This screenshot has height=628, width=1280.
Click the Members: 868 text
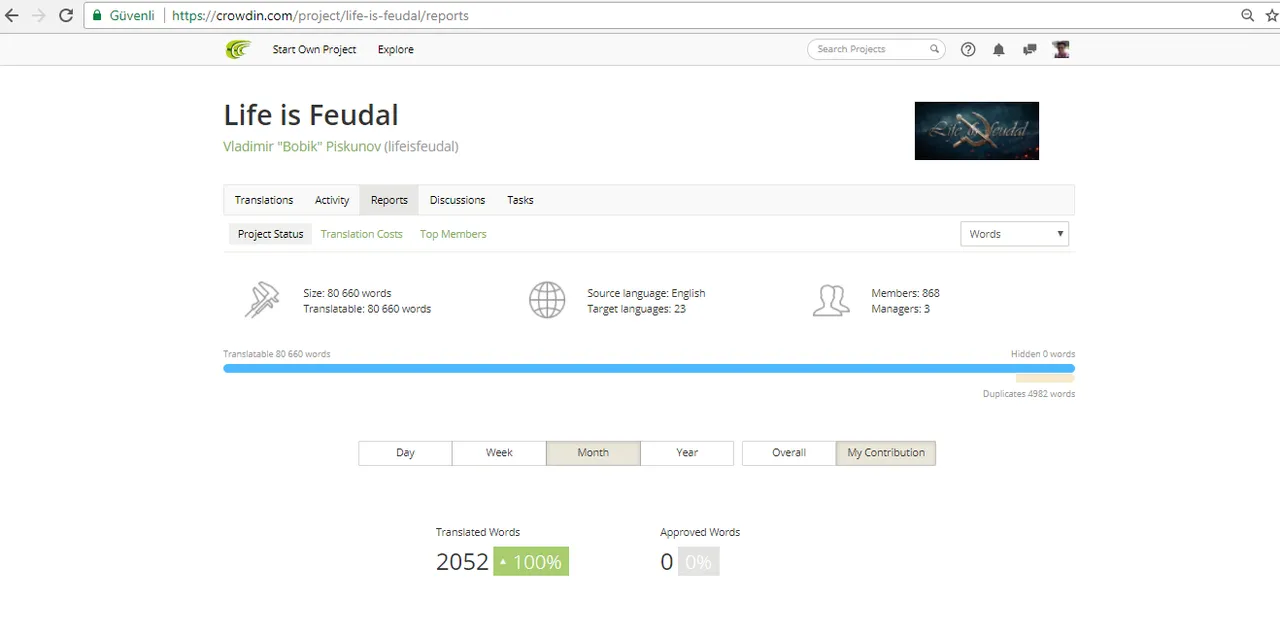905,293
